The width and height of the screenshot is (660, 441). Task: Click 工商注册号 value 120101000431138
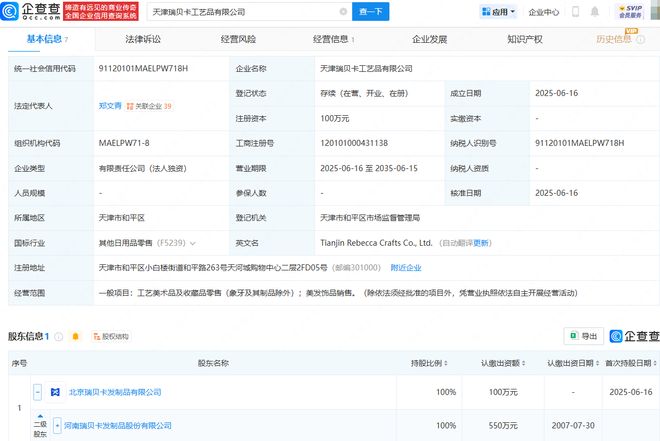[x=354, y=143]
